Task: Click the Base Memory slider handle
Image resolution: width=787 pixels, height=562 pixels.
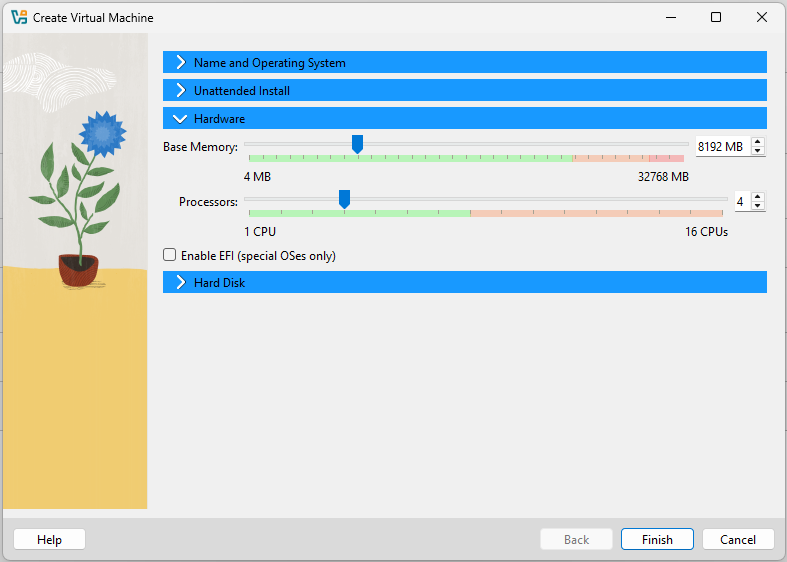Action: tap(357, 144)
